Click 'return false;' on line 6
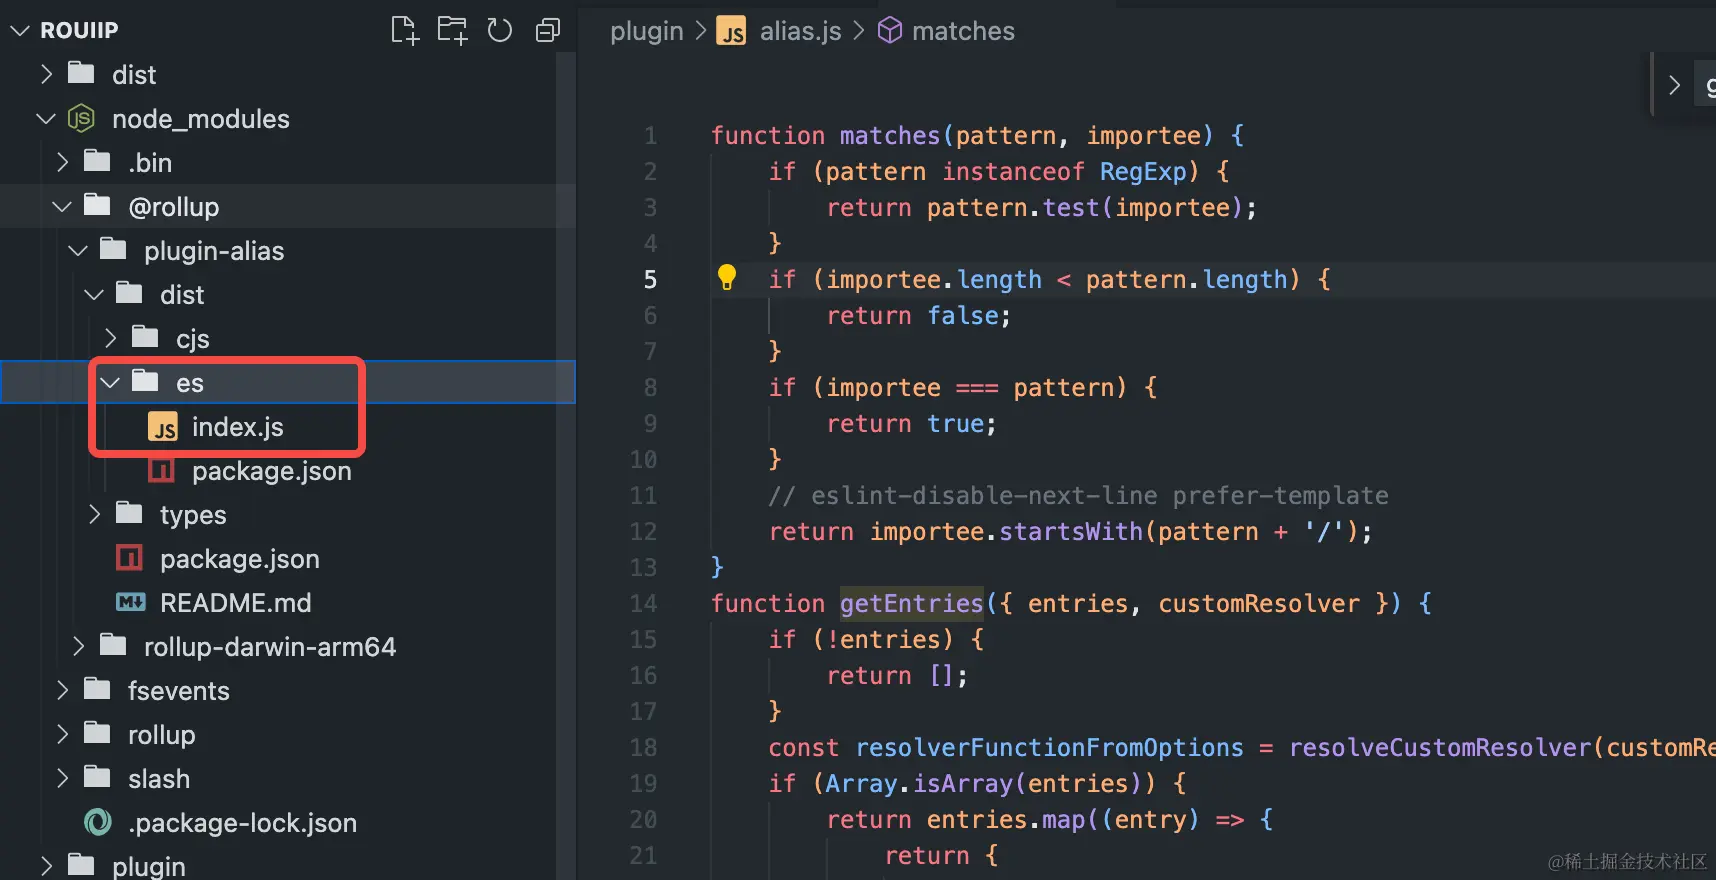Screen dimensions: 1716x880 [x=919, y=315]
